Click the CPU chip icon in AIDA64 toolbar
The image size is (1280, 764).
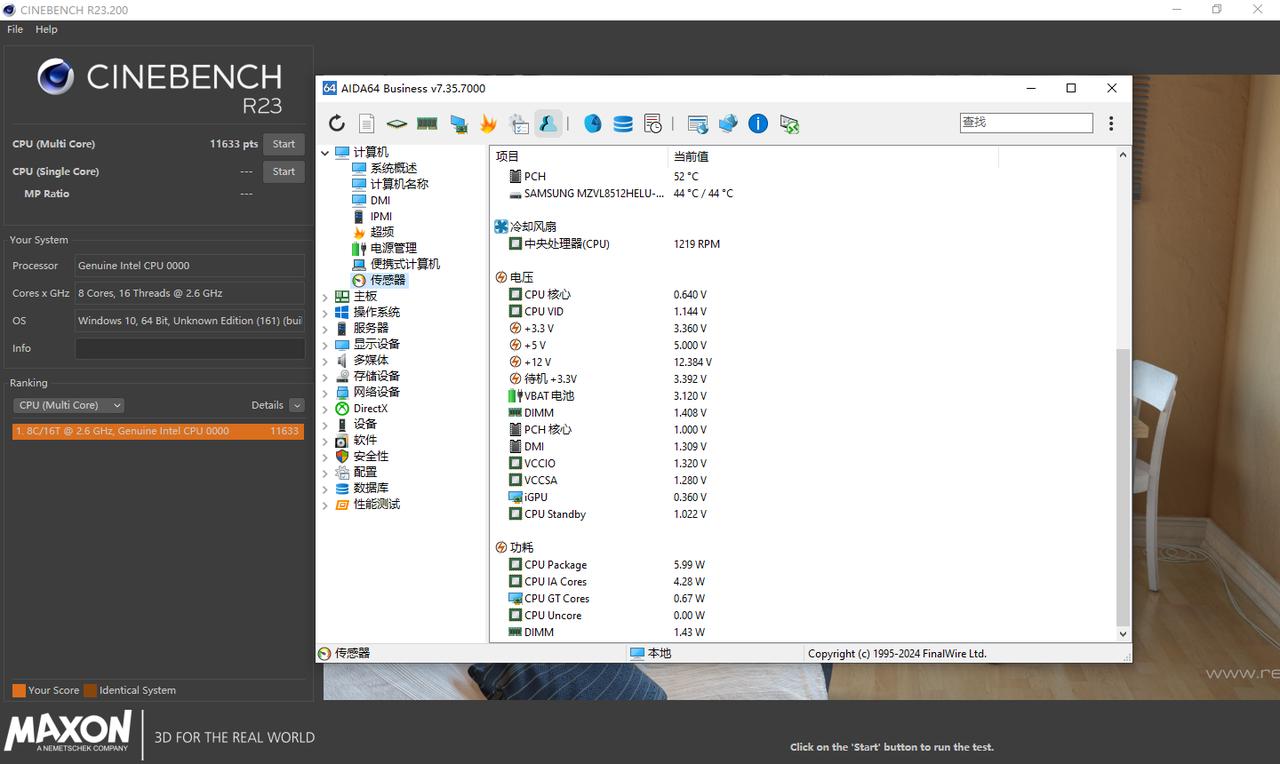pos(397,123)
